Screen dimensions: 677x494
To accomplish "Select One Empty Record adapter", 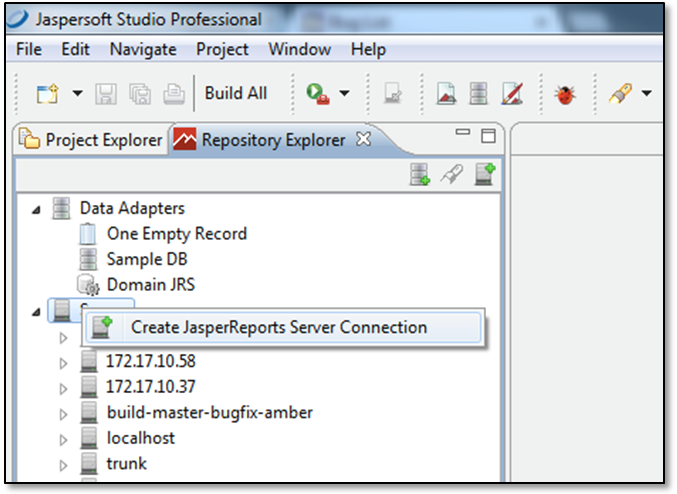I will click(x=177, y=234).
